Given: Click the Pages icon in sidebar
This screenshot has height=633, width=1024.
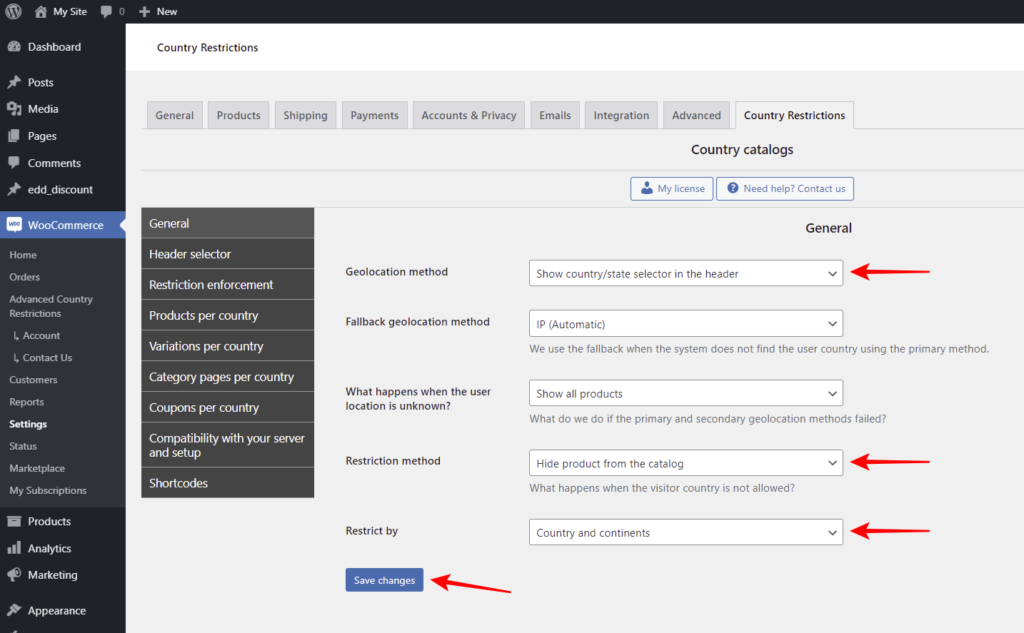Looking at the screenshot, I should pos(14,136).
